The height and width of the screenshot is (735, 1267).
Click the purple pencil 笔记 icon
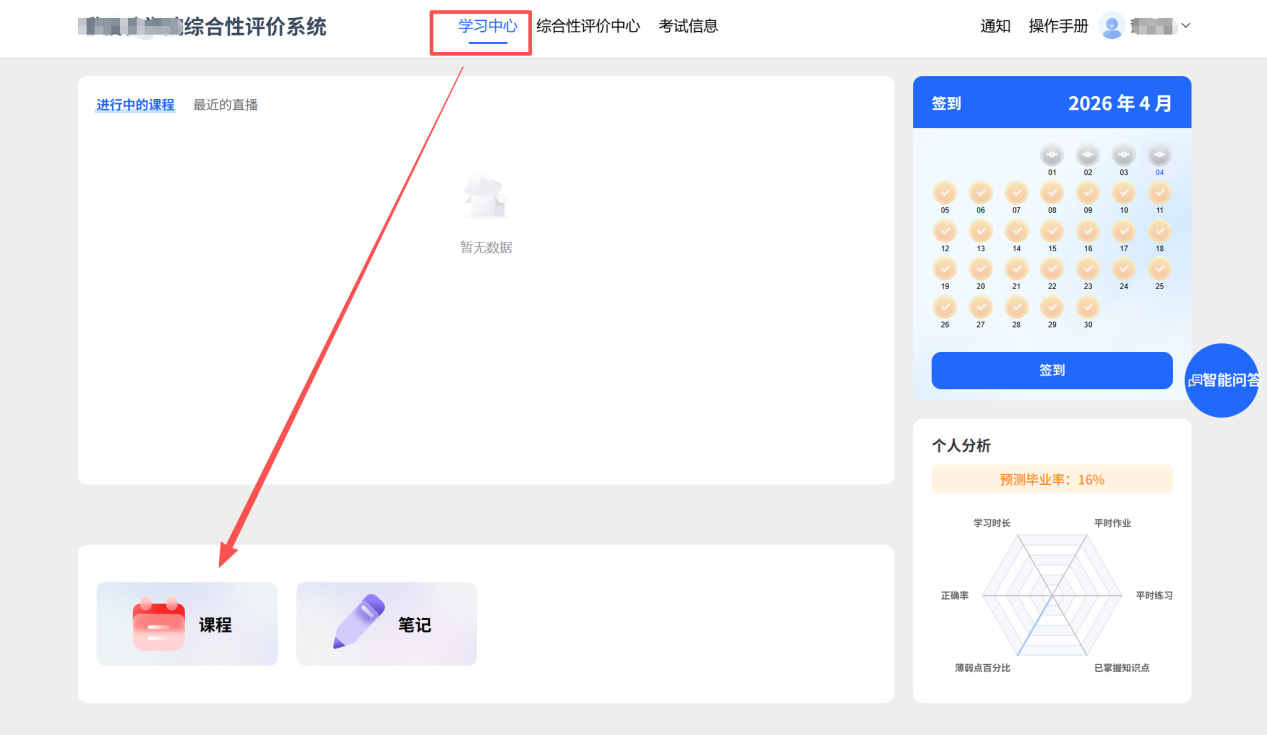(x=358, y=622)
